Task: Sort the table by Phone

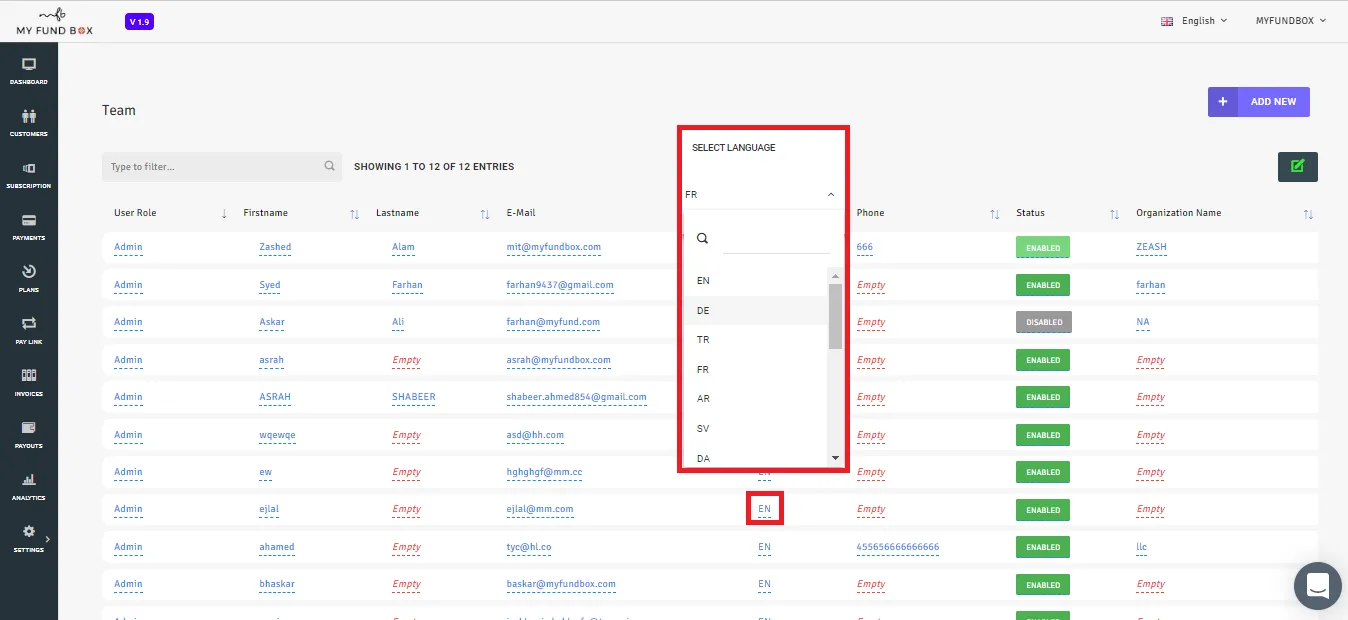Action: (x=994, y=214)
